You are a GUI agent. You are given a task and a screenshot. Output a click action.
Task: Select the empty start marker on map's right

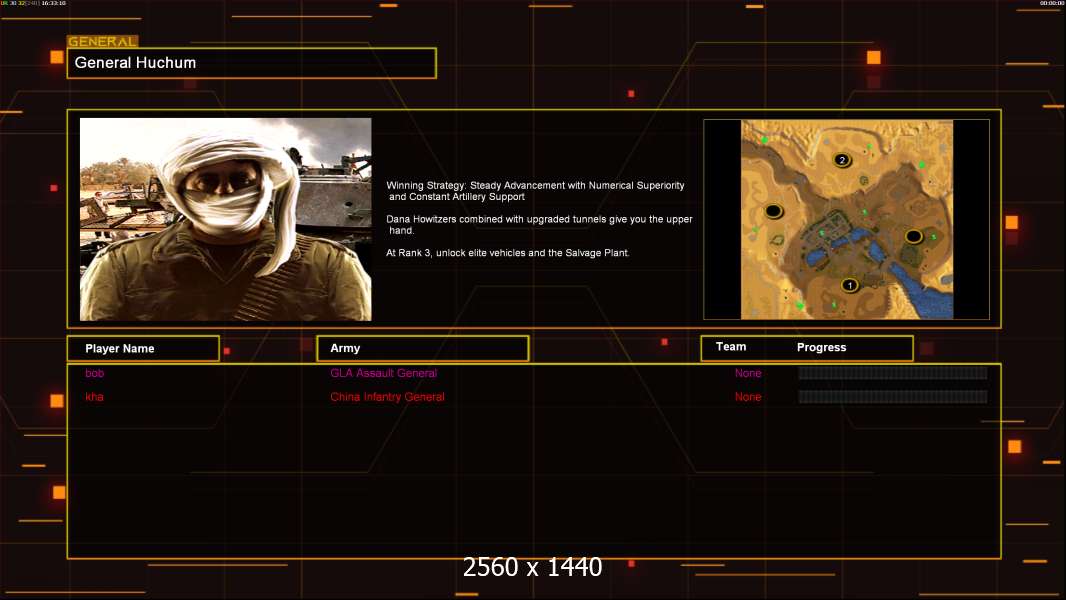click(x=913, y=236)
